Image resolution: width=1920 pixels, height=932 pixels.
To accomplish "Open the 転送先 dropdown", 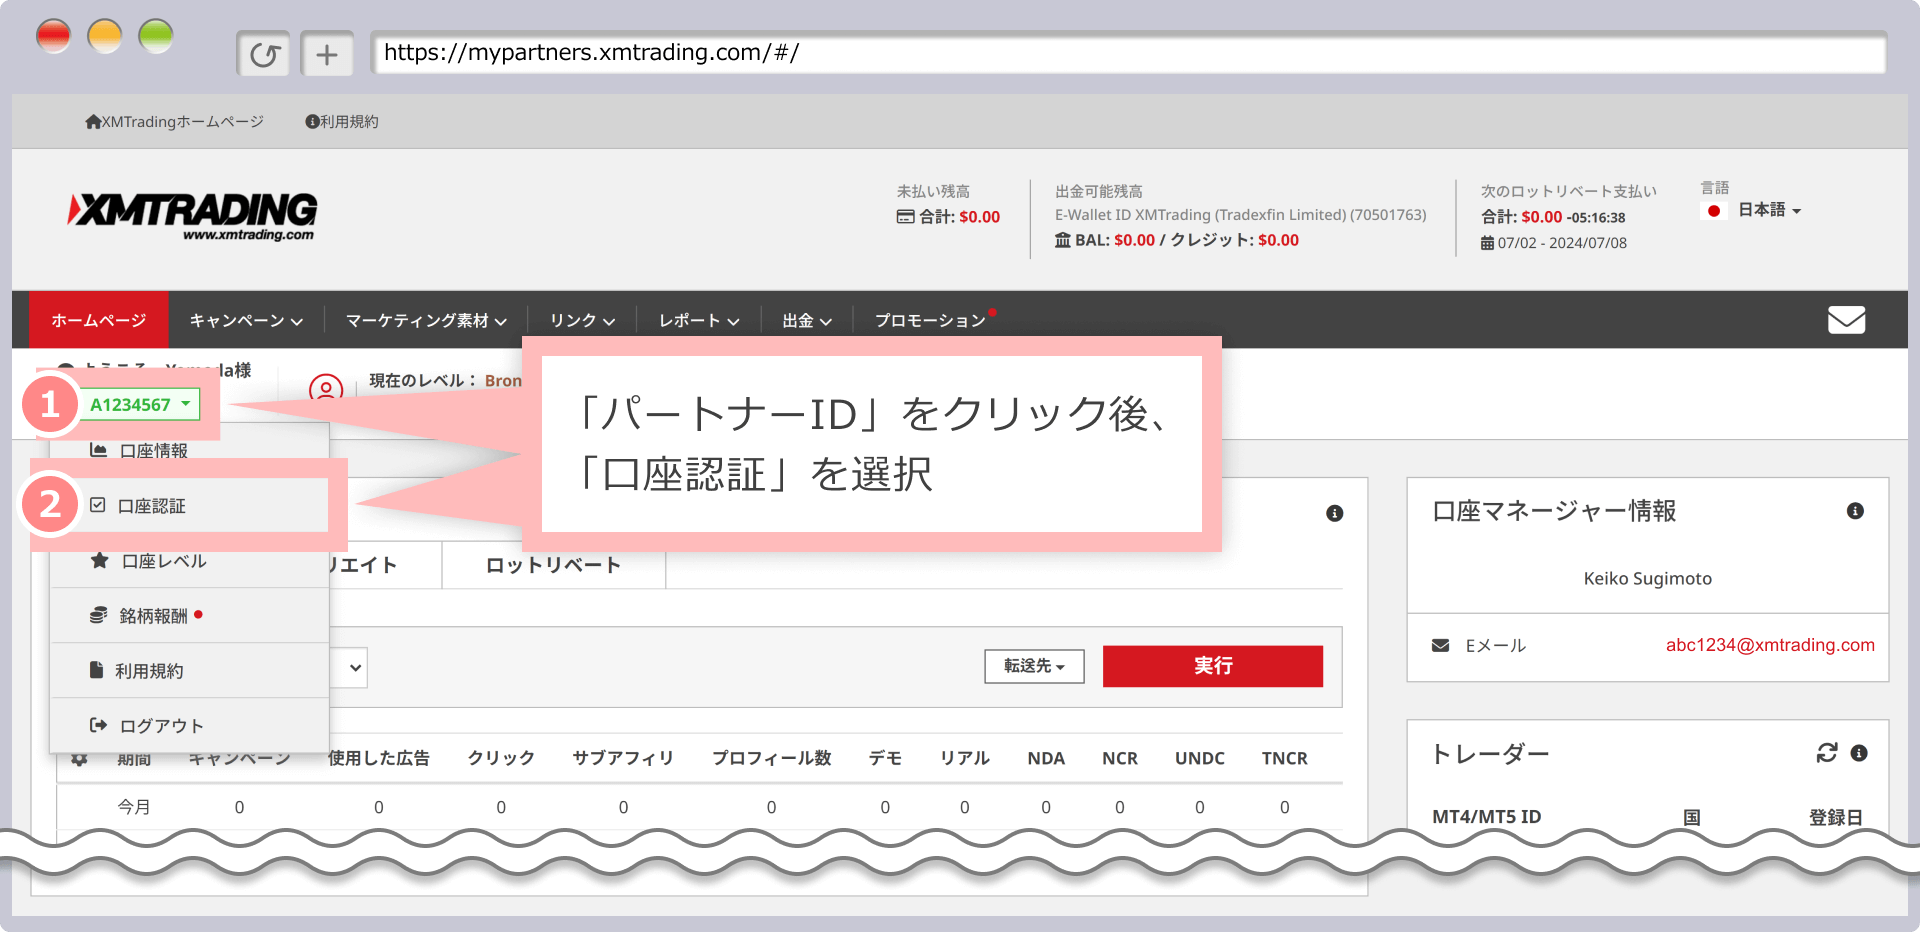I will (1034, 667).
